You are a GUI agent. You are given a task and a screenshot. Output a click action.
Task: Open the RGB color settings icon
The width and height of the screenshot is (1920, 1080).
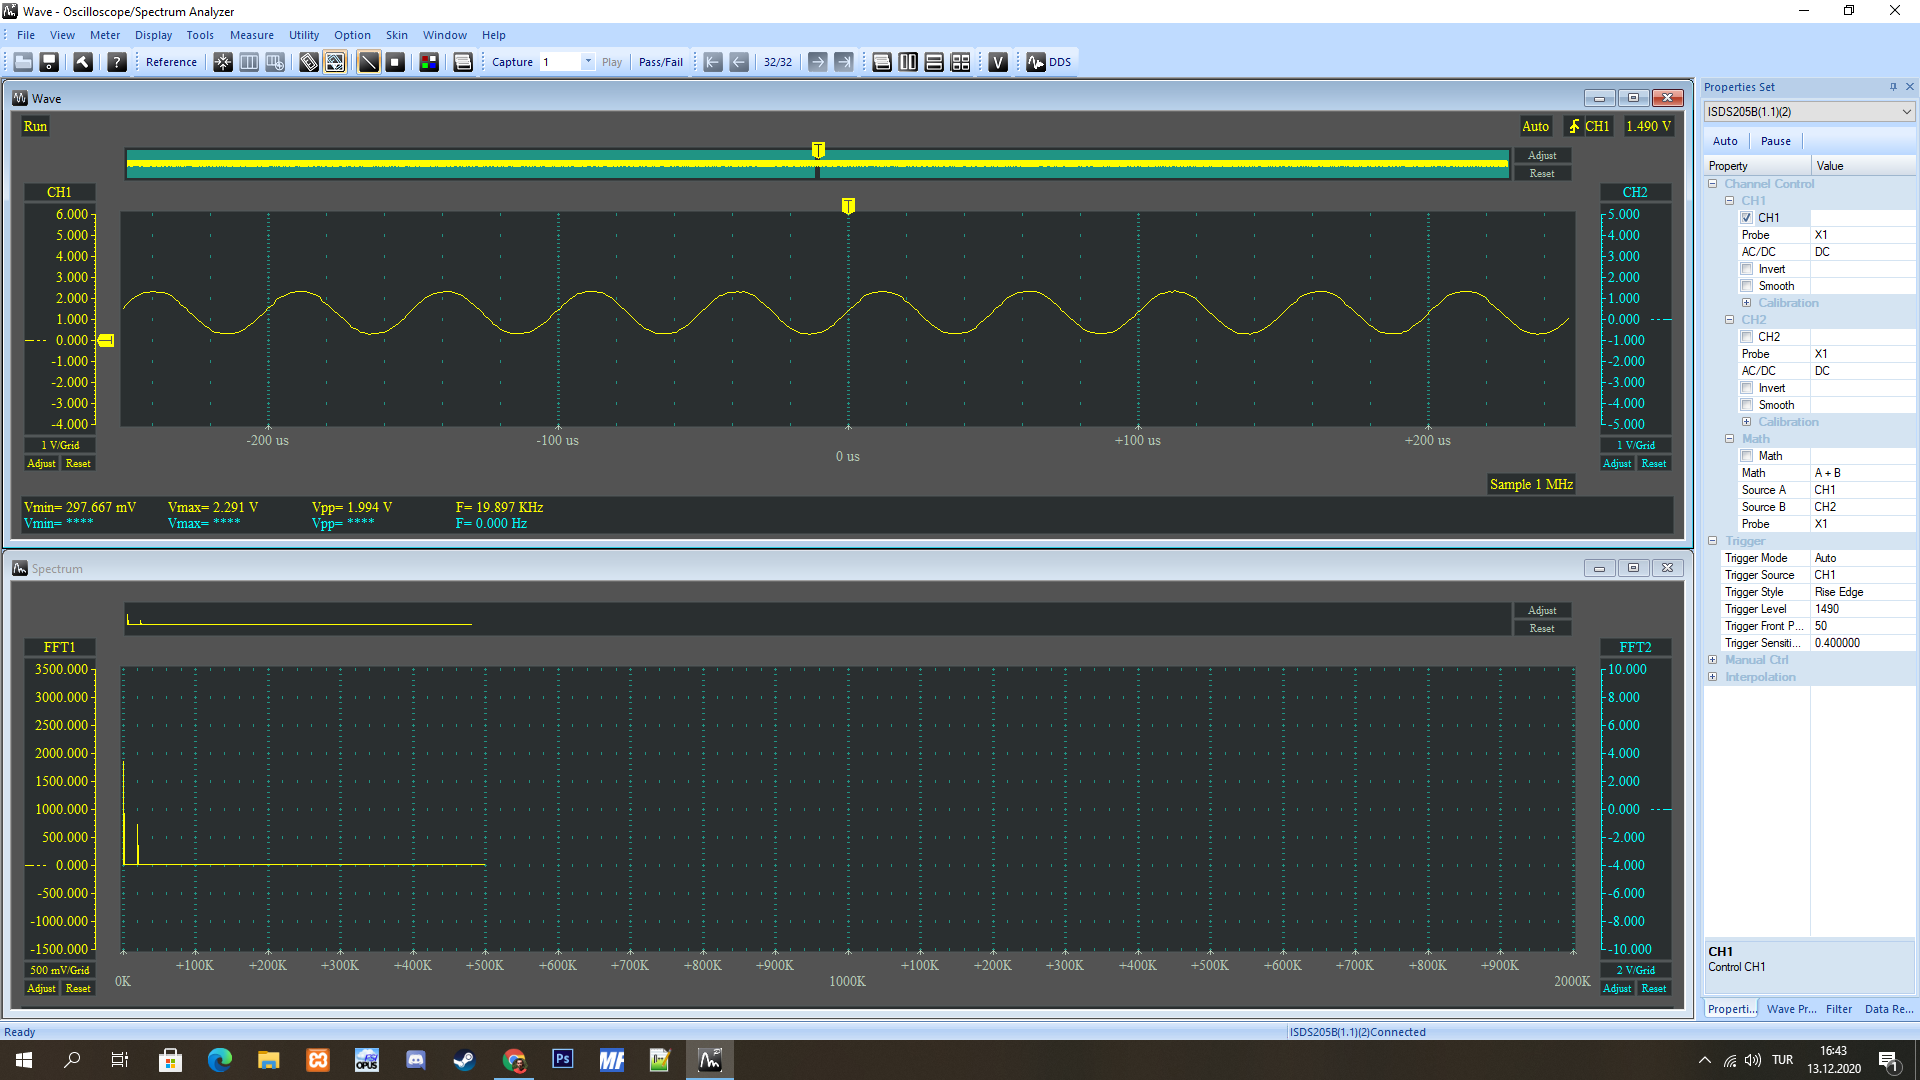[429, 62]
